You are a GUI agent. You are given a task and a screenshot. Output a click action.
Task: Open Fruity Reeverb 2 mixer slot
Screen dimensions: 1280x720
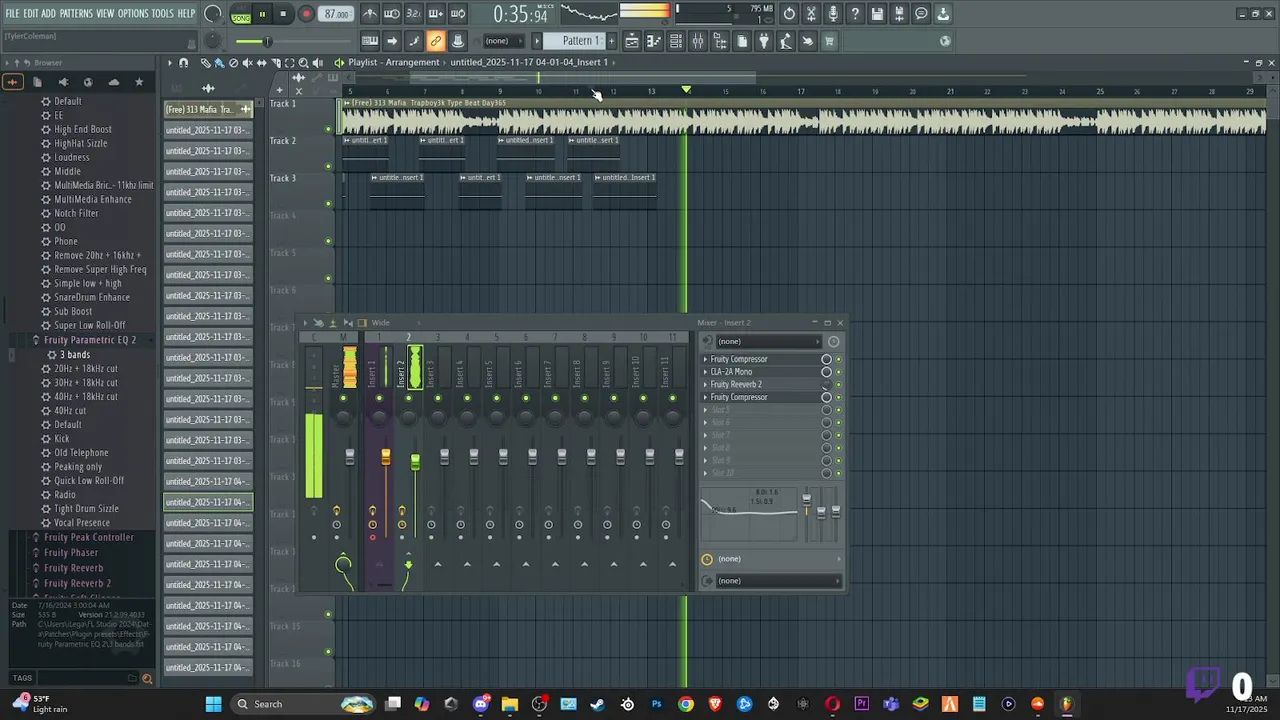736,384
